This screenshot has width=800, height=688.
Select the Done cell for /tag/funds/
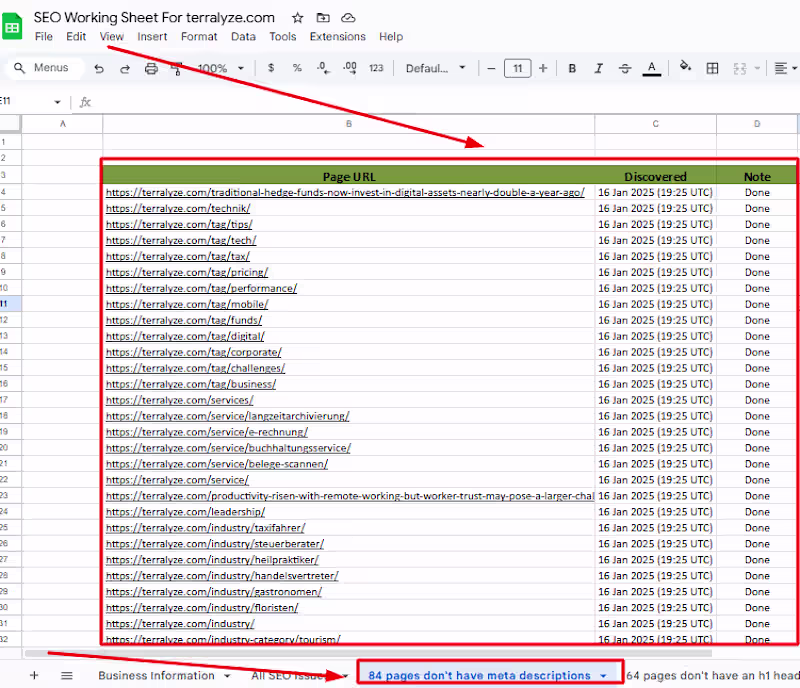click(x=757, y=320)
